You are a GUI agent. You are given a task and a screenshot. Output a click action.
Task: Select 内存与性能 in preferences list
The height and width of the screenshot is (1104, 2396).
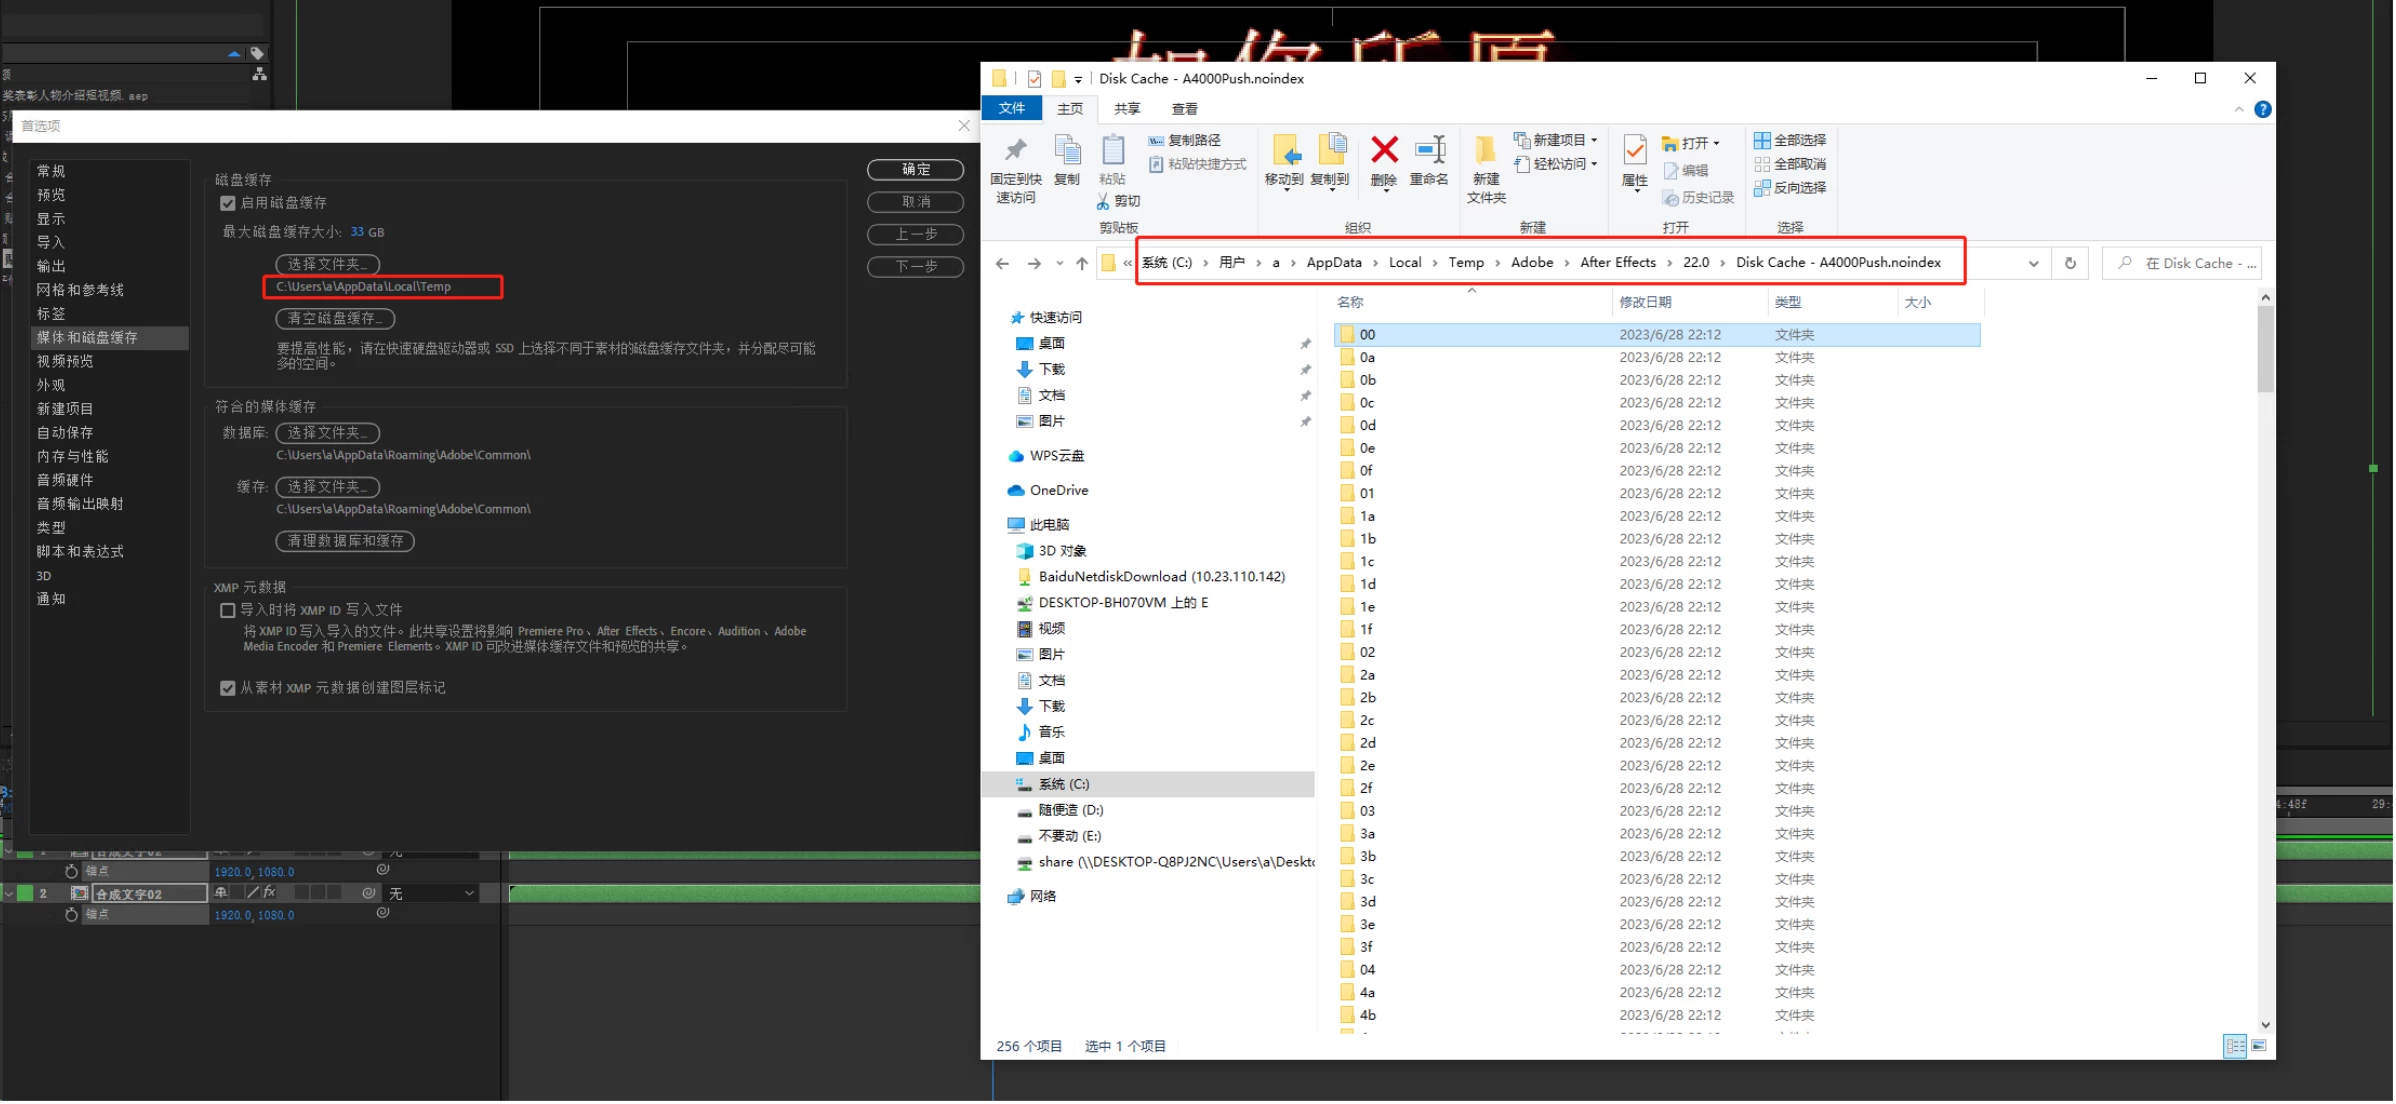(72, 457)
